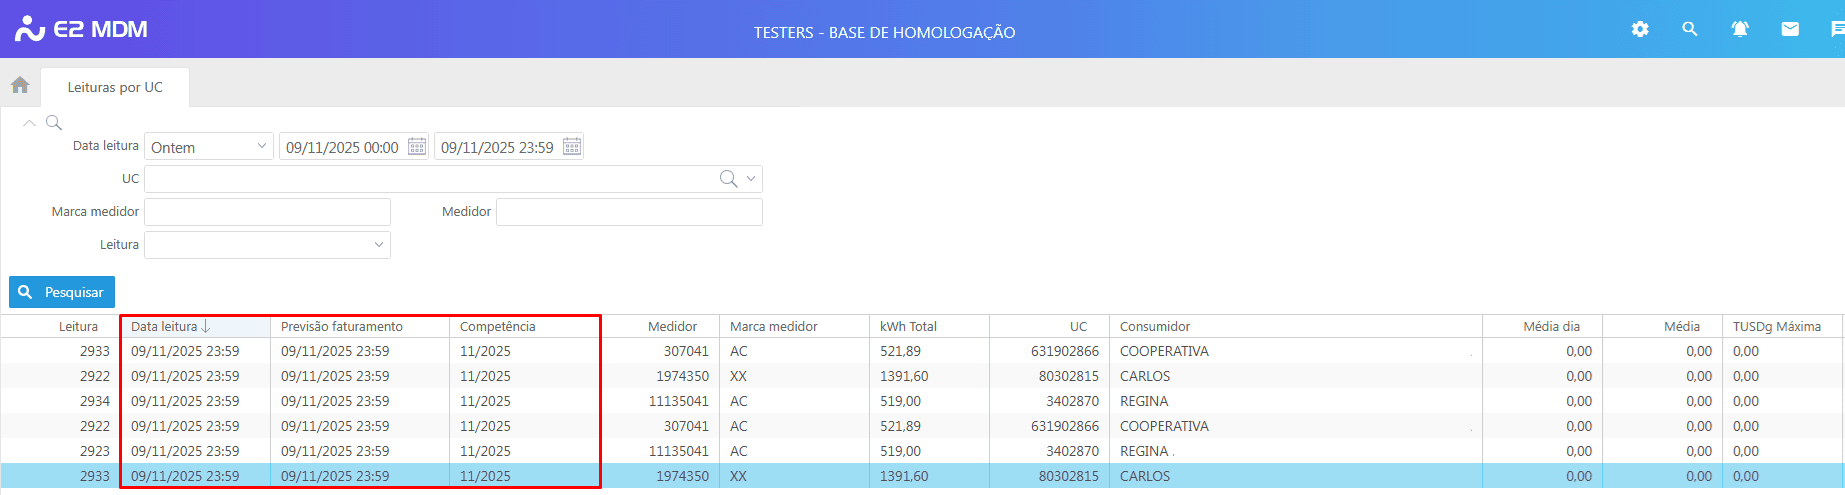Open the notifications bell icon
Viewport: 1845px width, 495px height.
pos(1740,29)
